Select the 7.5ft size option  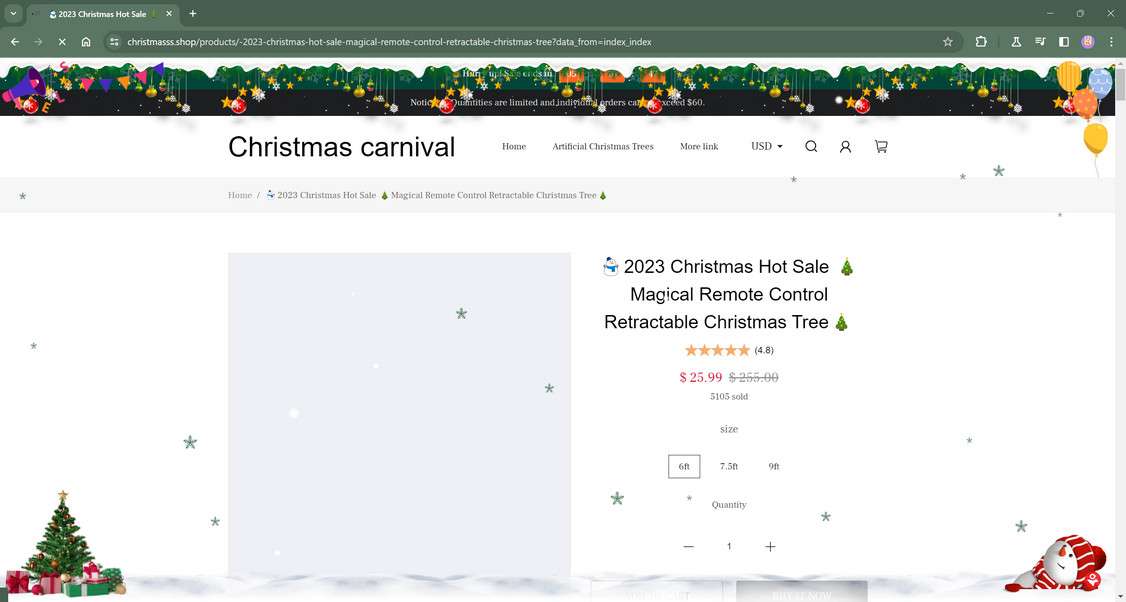coord(728,466)
